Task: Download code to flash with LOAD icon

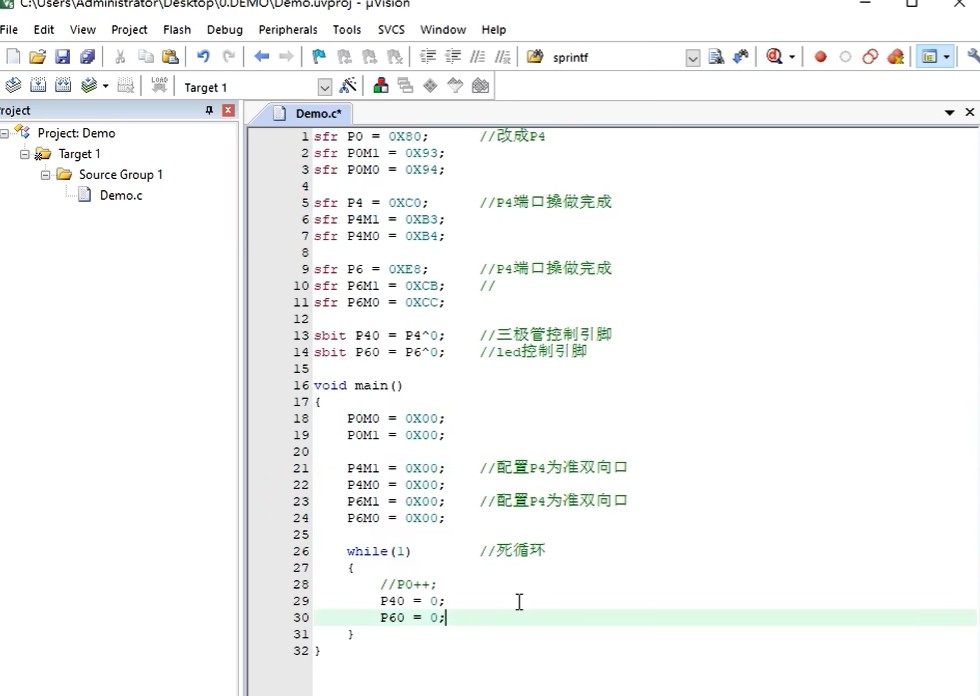Action: [x=159, y=86]
